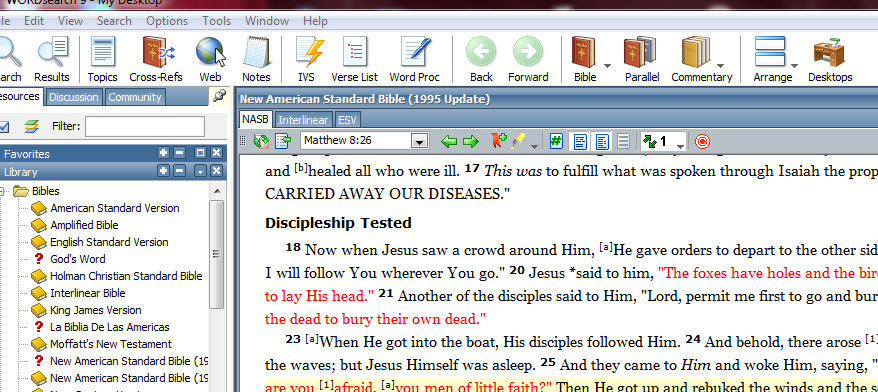Click the document with green arrow icon
This screenshot has height=392, width=878.
[283, 141]
